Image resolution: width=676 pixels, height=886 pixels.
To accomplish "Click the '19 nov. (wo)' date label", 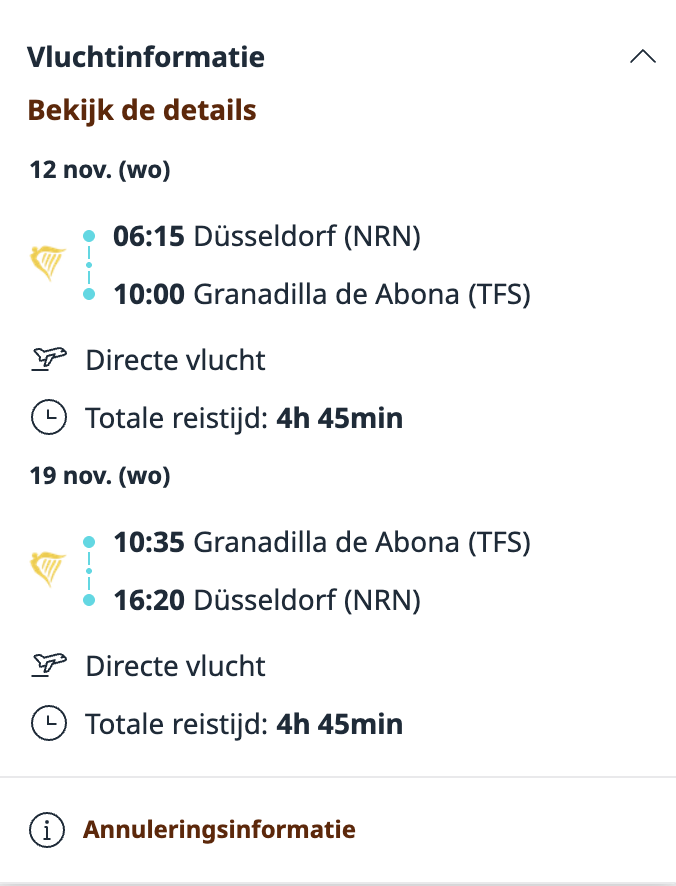I will (x=100, y=476).
